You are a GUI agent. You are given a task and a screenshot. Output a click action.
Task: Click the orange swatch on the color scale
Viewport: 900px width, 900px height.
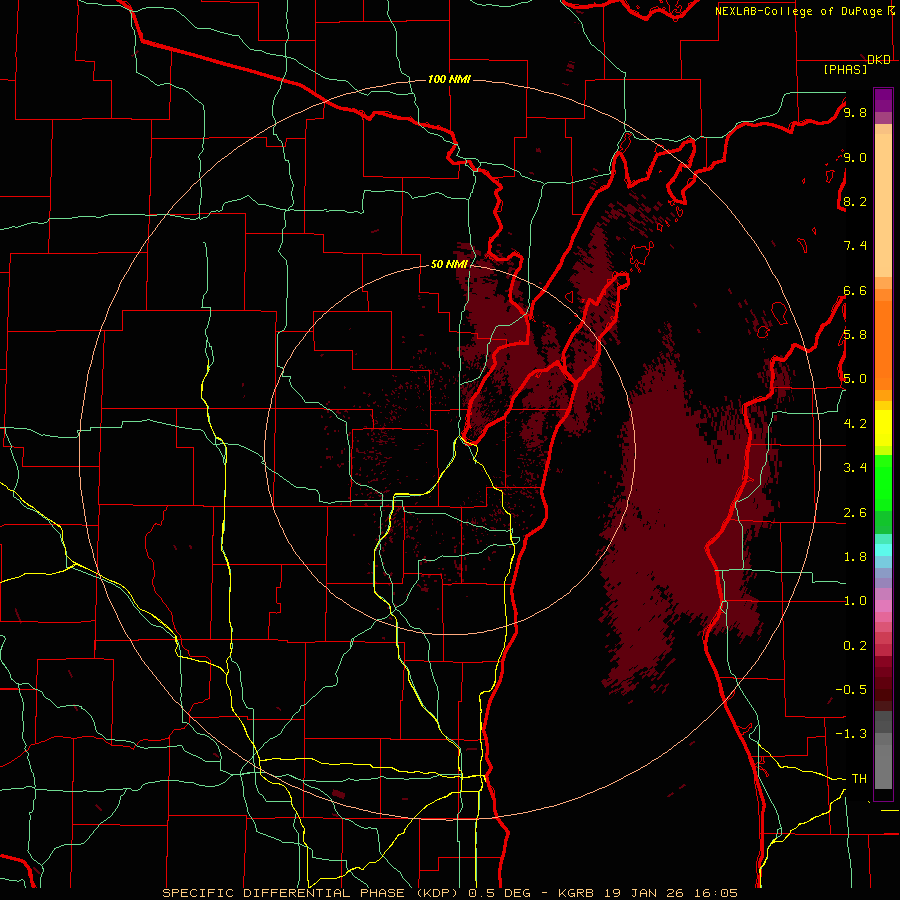click(x=883, y=344)
